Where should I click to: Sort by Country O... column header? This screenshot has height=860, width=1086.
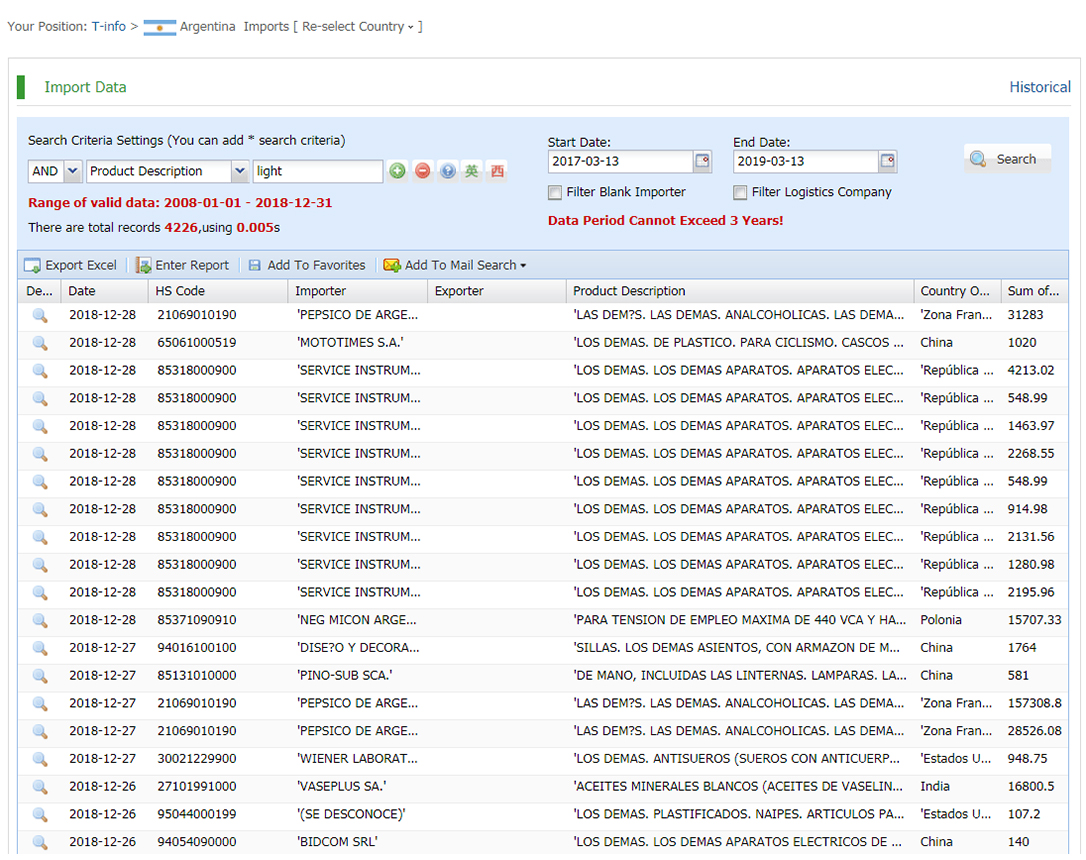[x=957, y=291]
